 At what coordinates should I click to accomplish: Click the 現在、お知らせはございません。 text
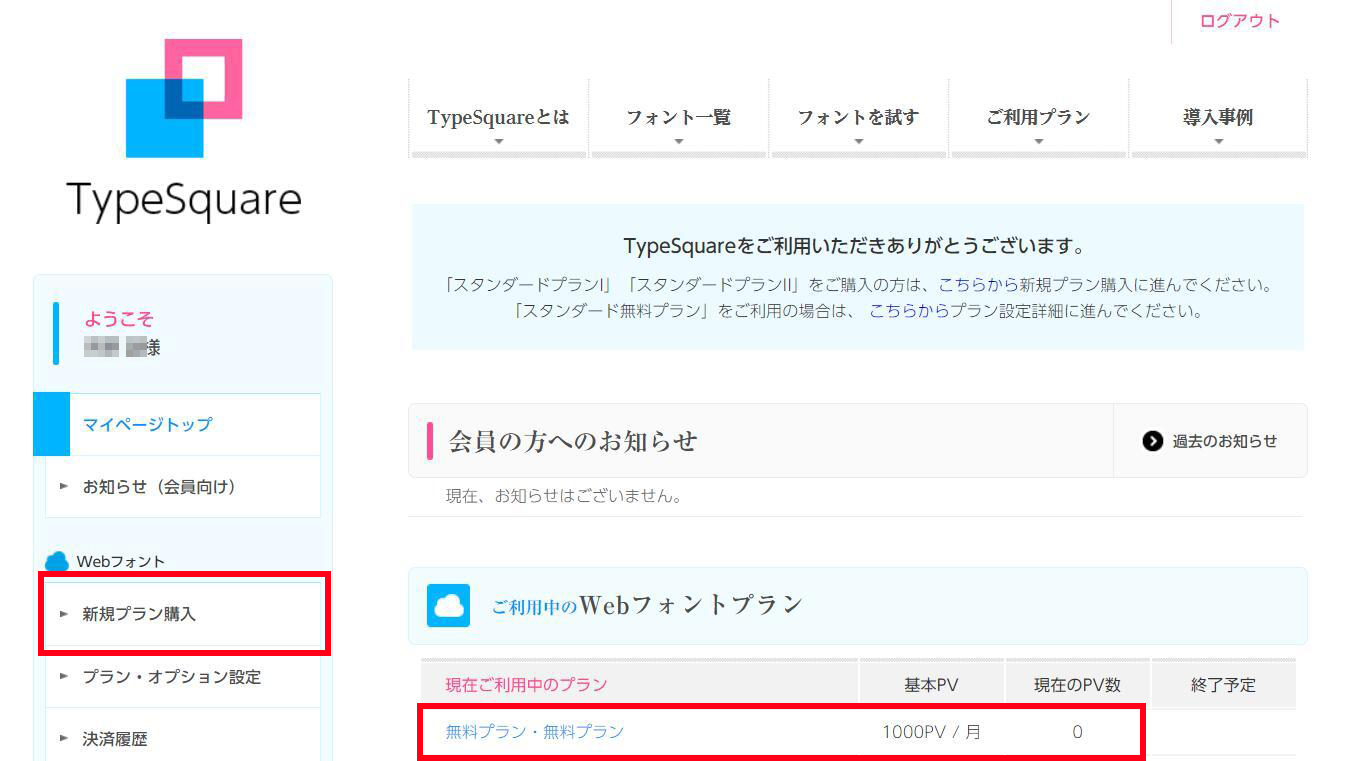tap(564, 496)
